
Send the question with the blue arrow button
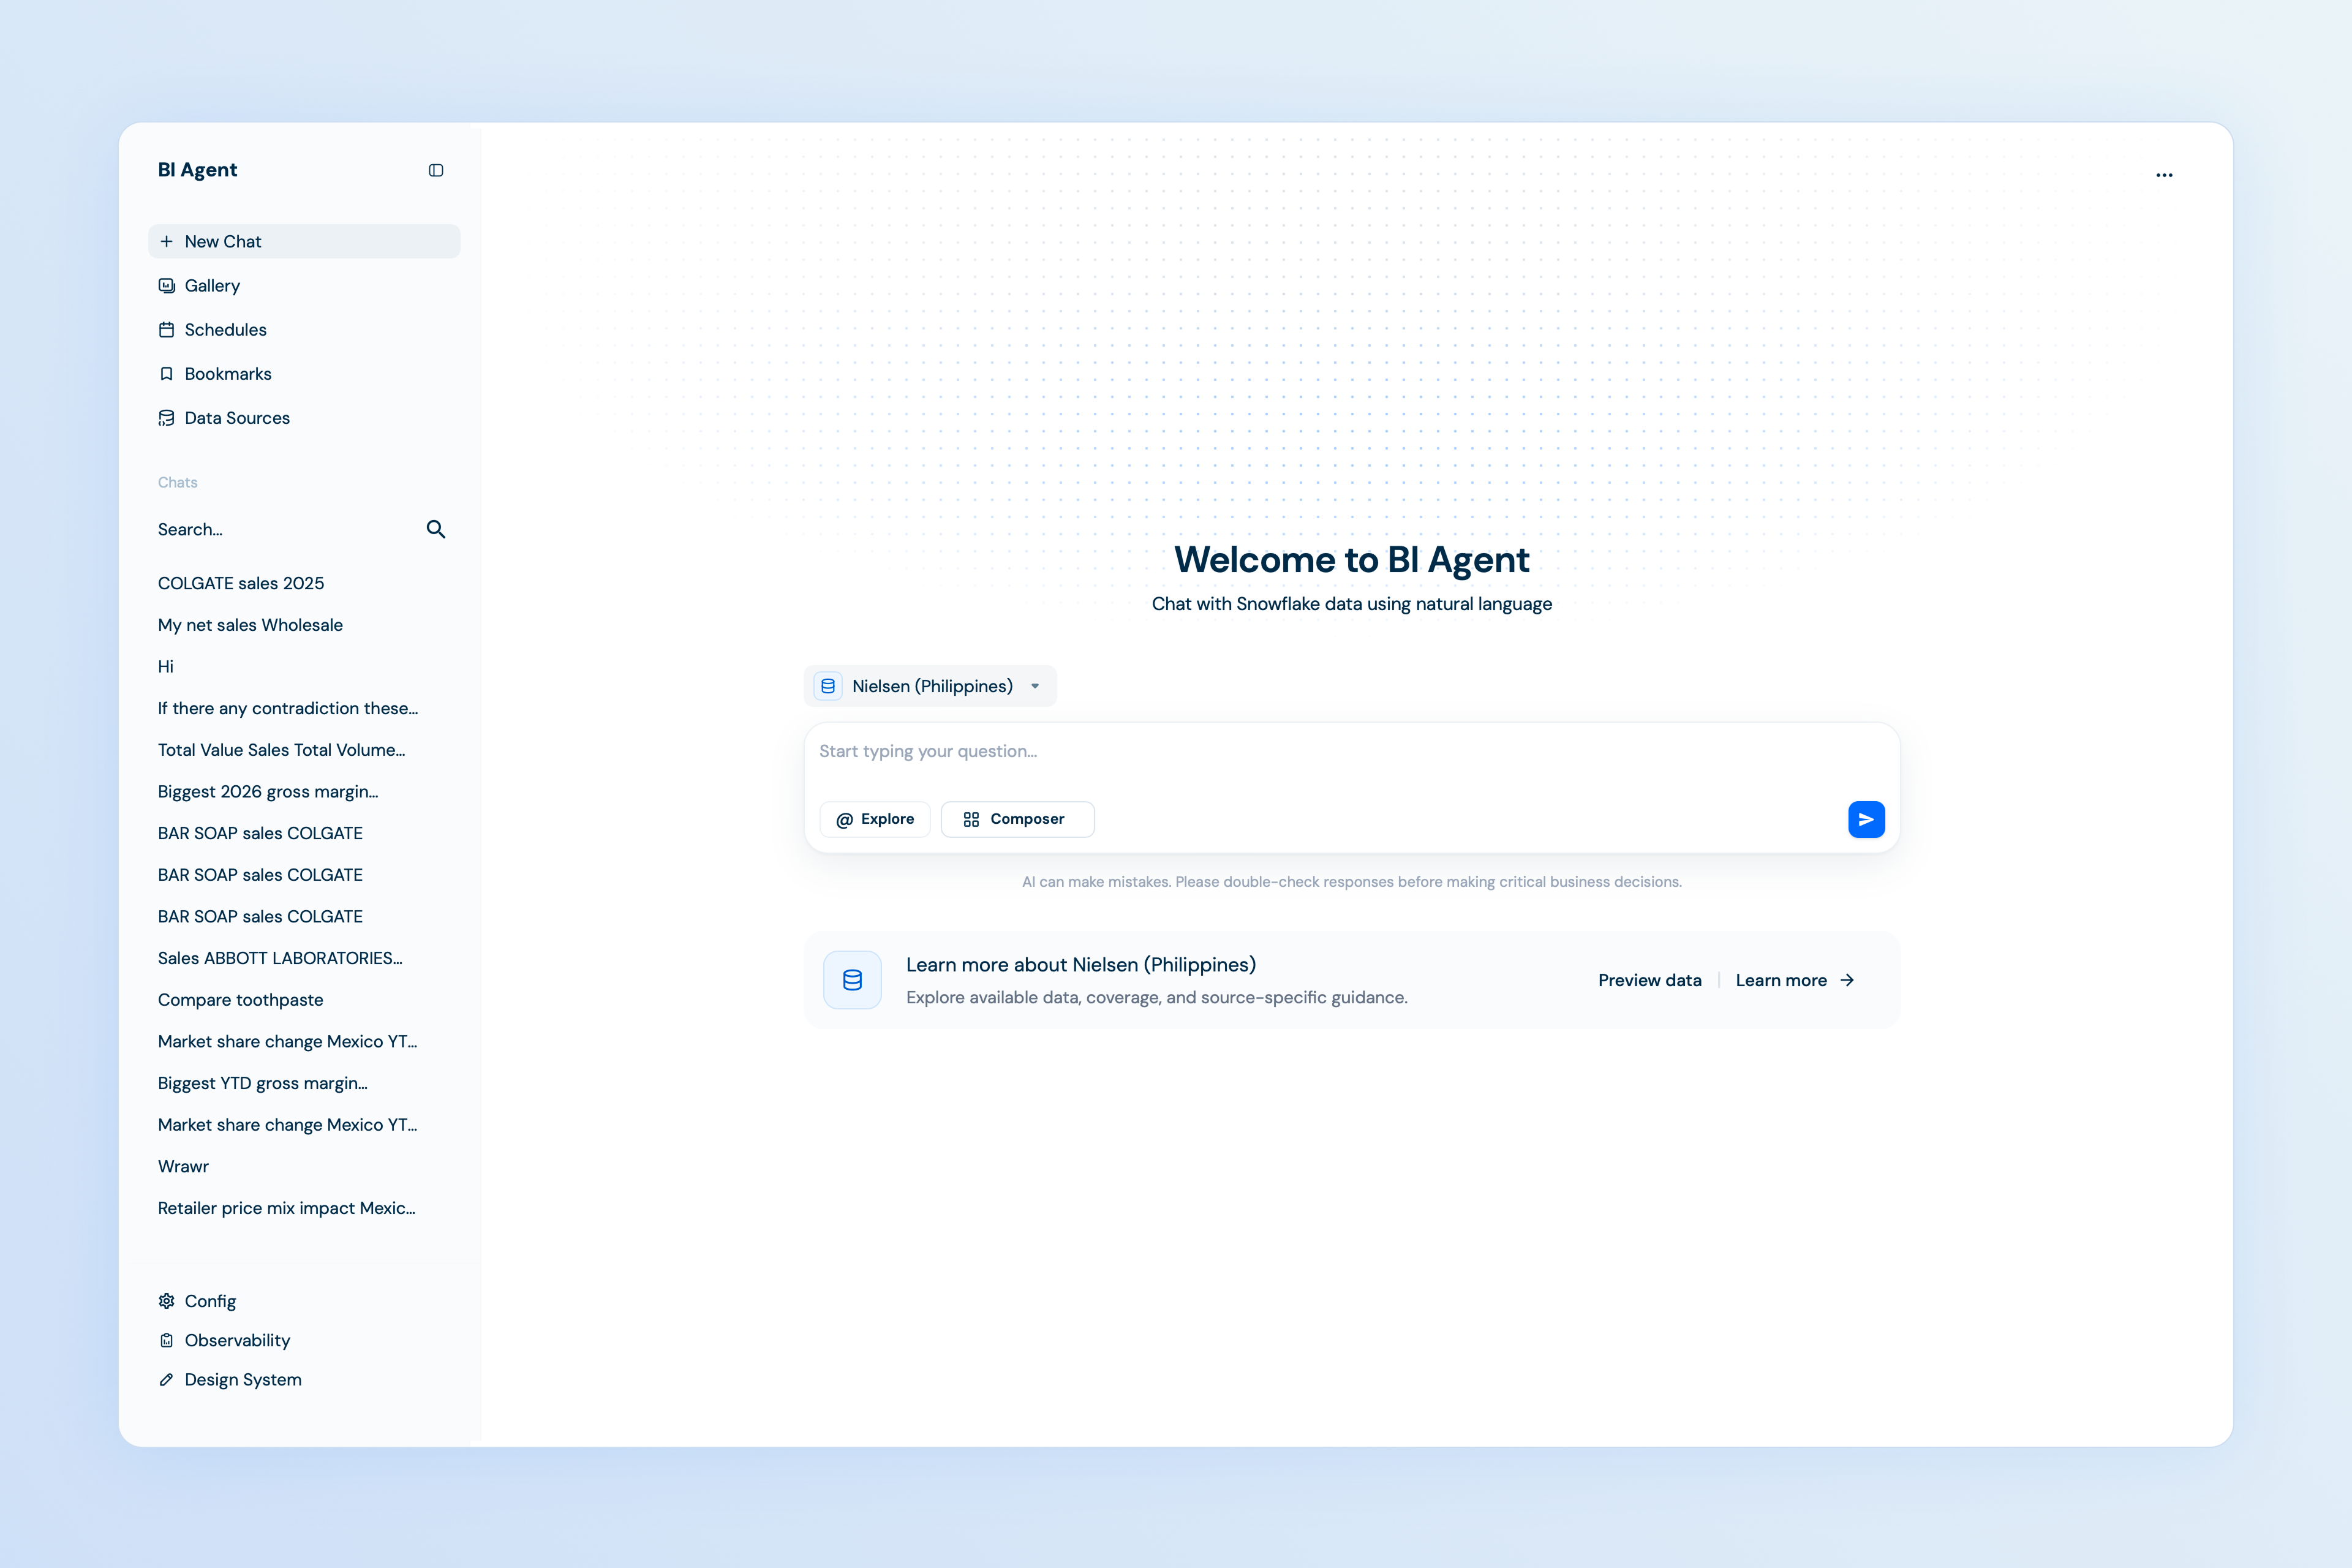[1866, 819]
